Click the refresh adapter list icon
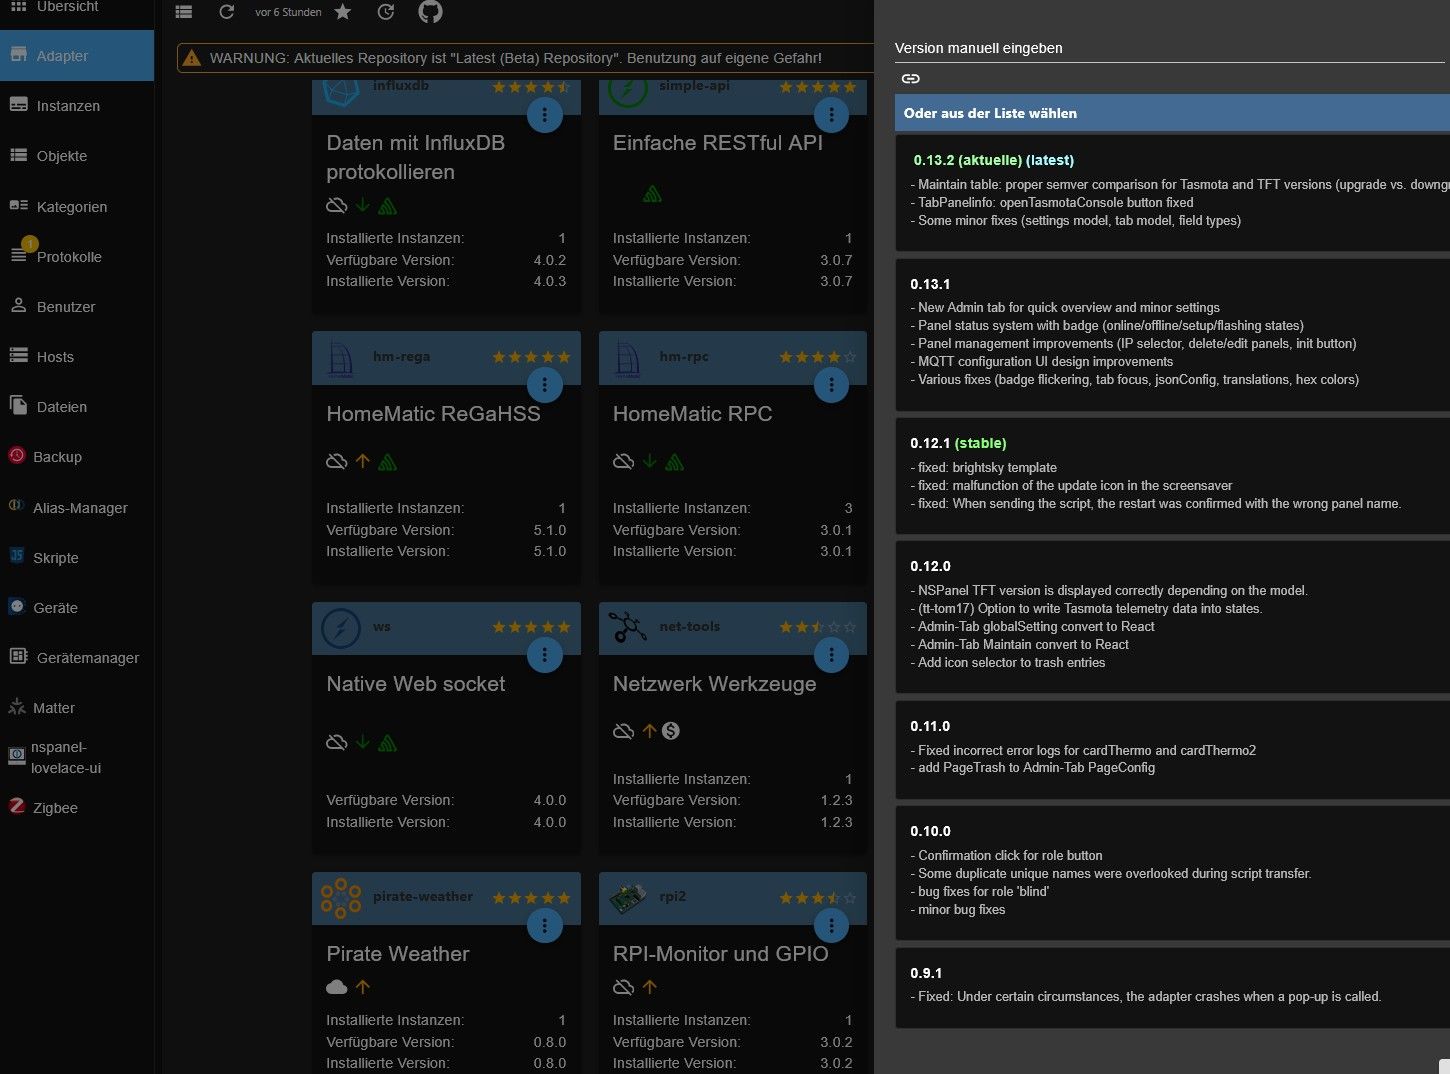 click(227, 12)
